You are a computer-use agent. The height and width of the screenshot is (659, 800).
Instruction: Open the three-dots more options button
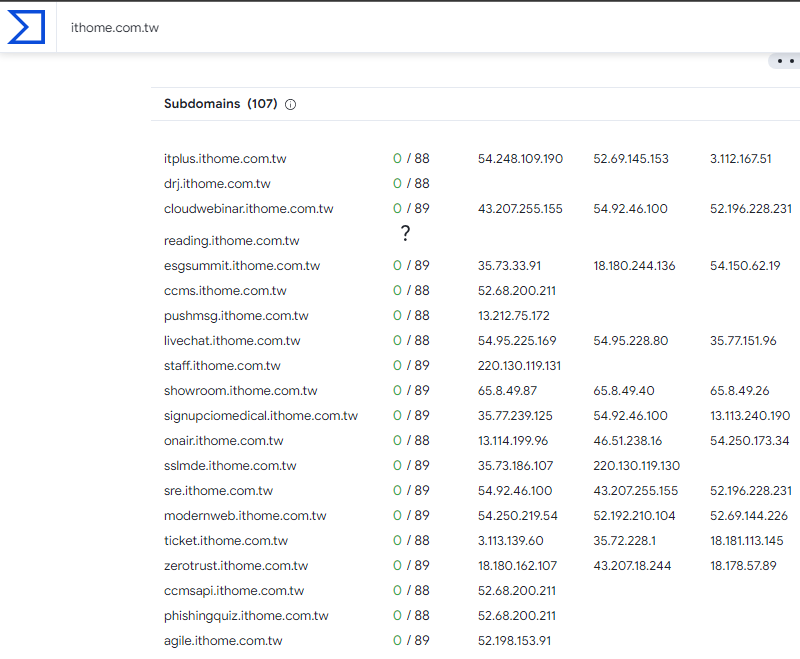point(785,61)
